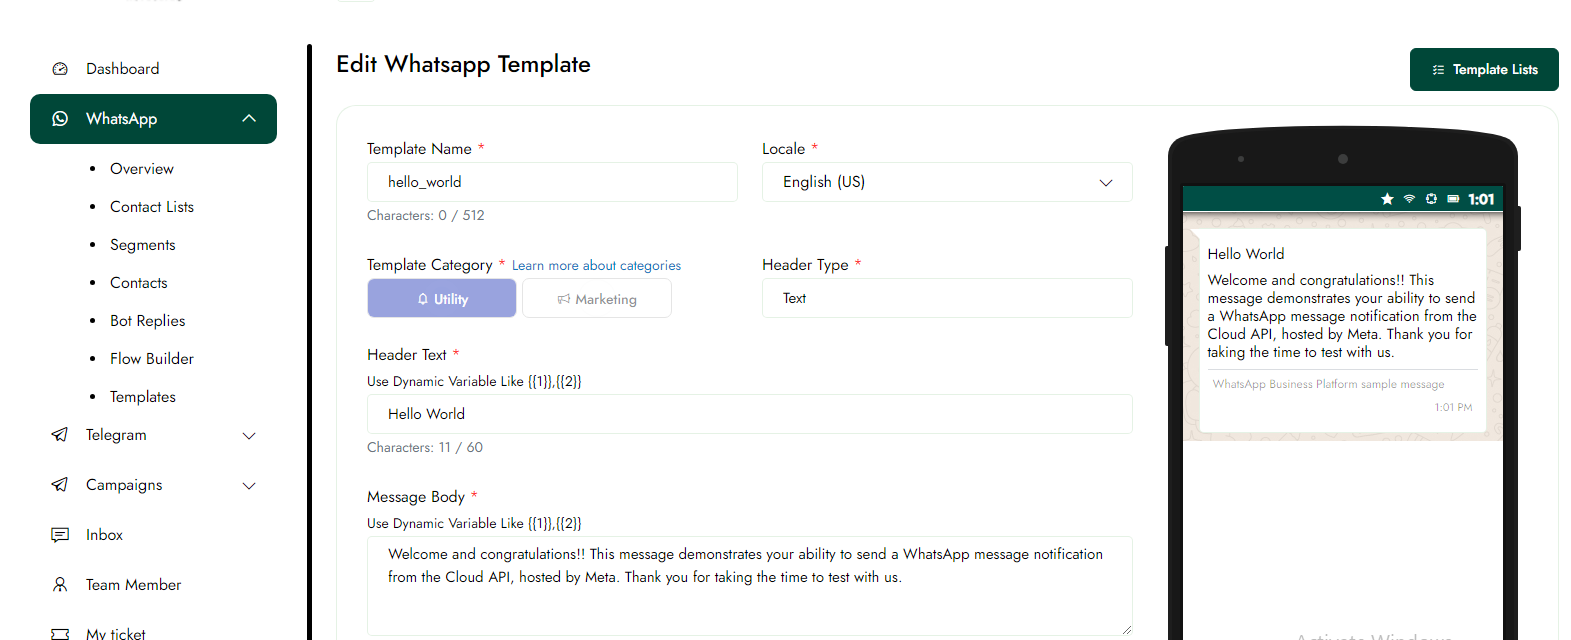This screenshot has width=1571, height=640.
Task: Collapse the WhatsApp sidebar menu
Action: click(249, 119)
